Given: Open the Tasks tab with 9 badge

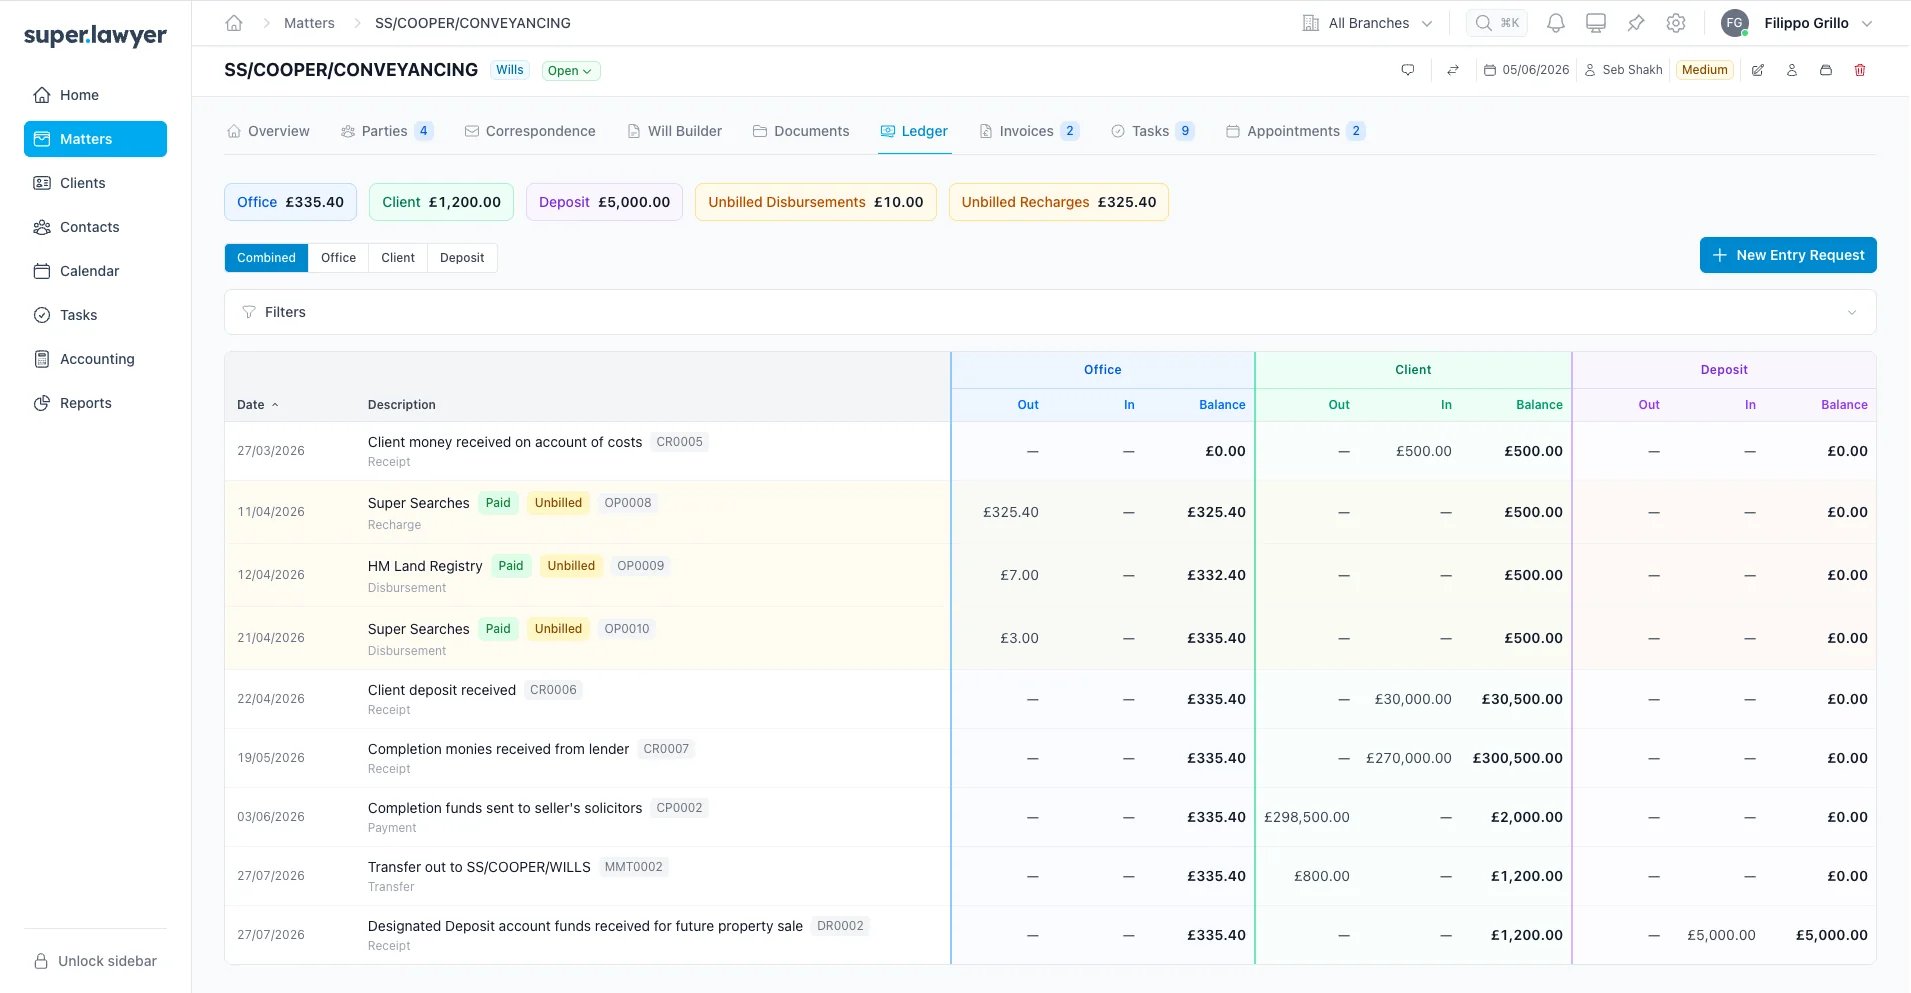Looking at the screenshot, I should click(x=1152, y=131).
